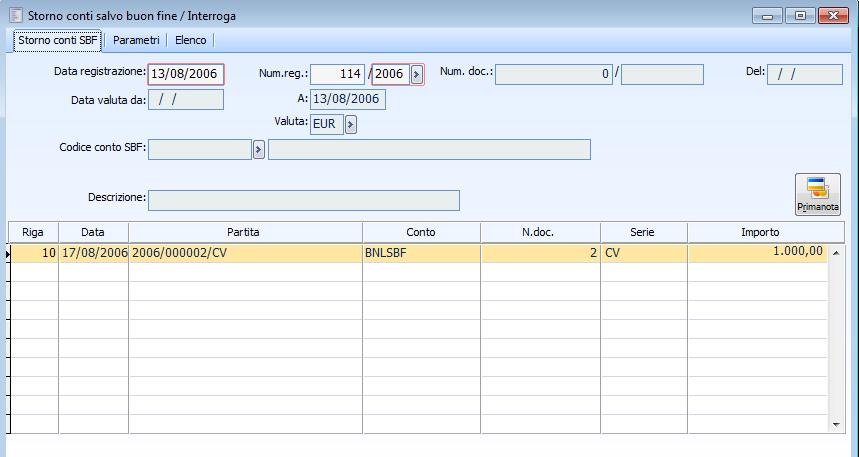The height and width of the screenshot is (457, 859).
Task: Open the Valuta EUR lookup arrow
Action: (x=351, y=124)
